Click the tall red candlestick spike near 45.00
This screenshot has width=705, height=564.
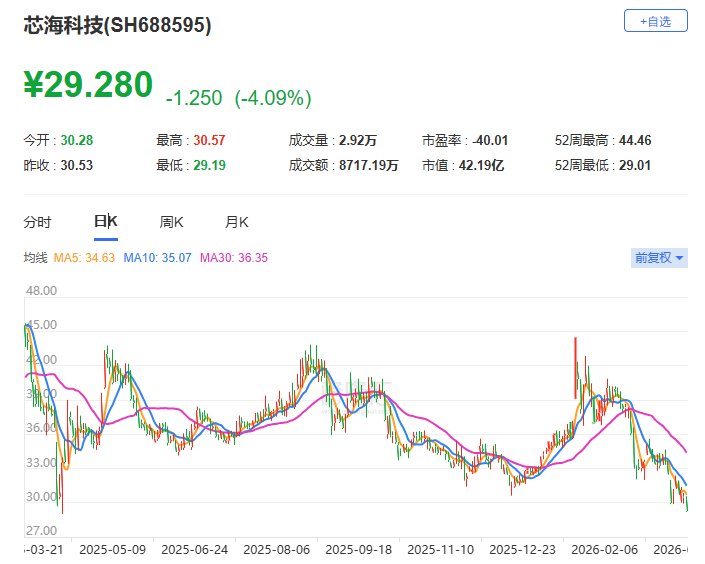point(574,365)
